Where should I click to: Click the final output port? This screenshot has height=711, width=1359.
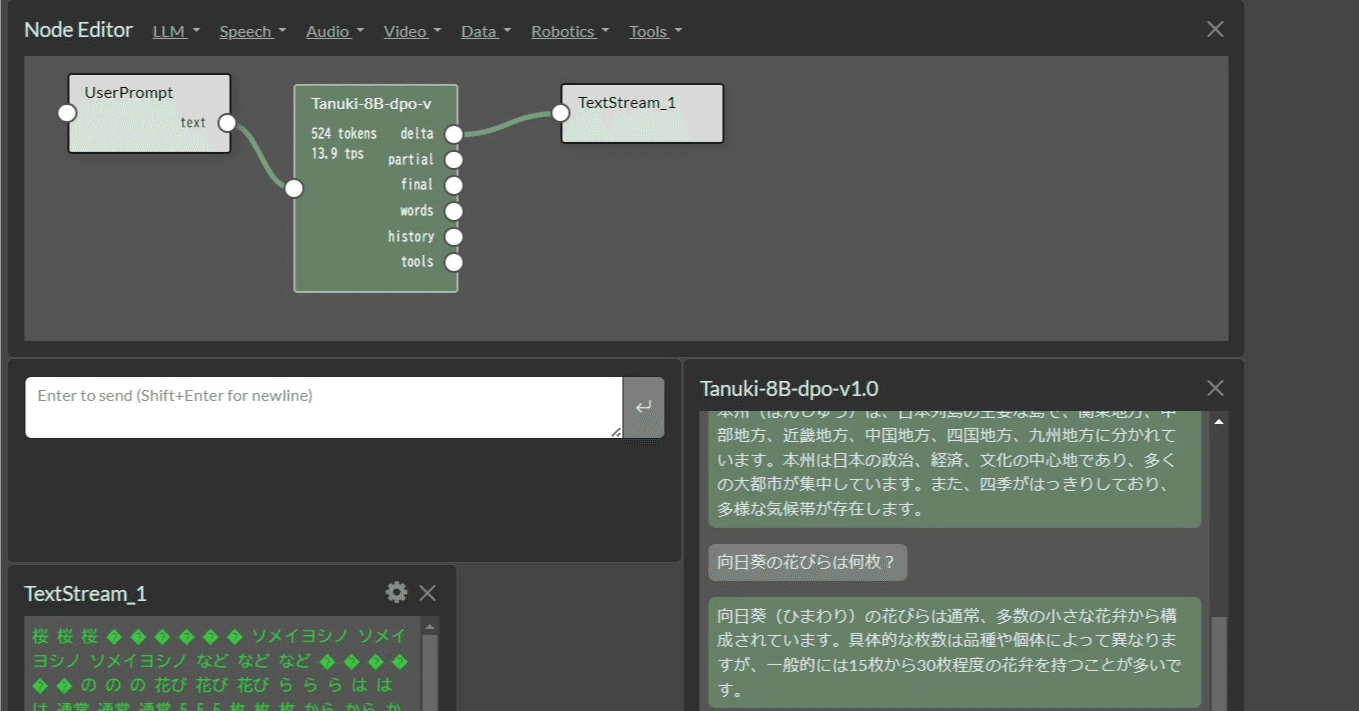click(454, 184)
